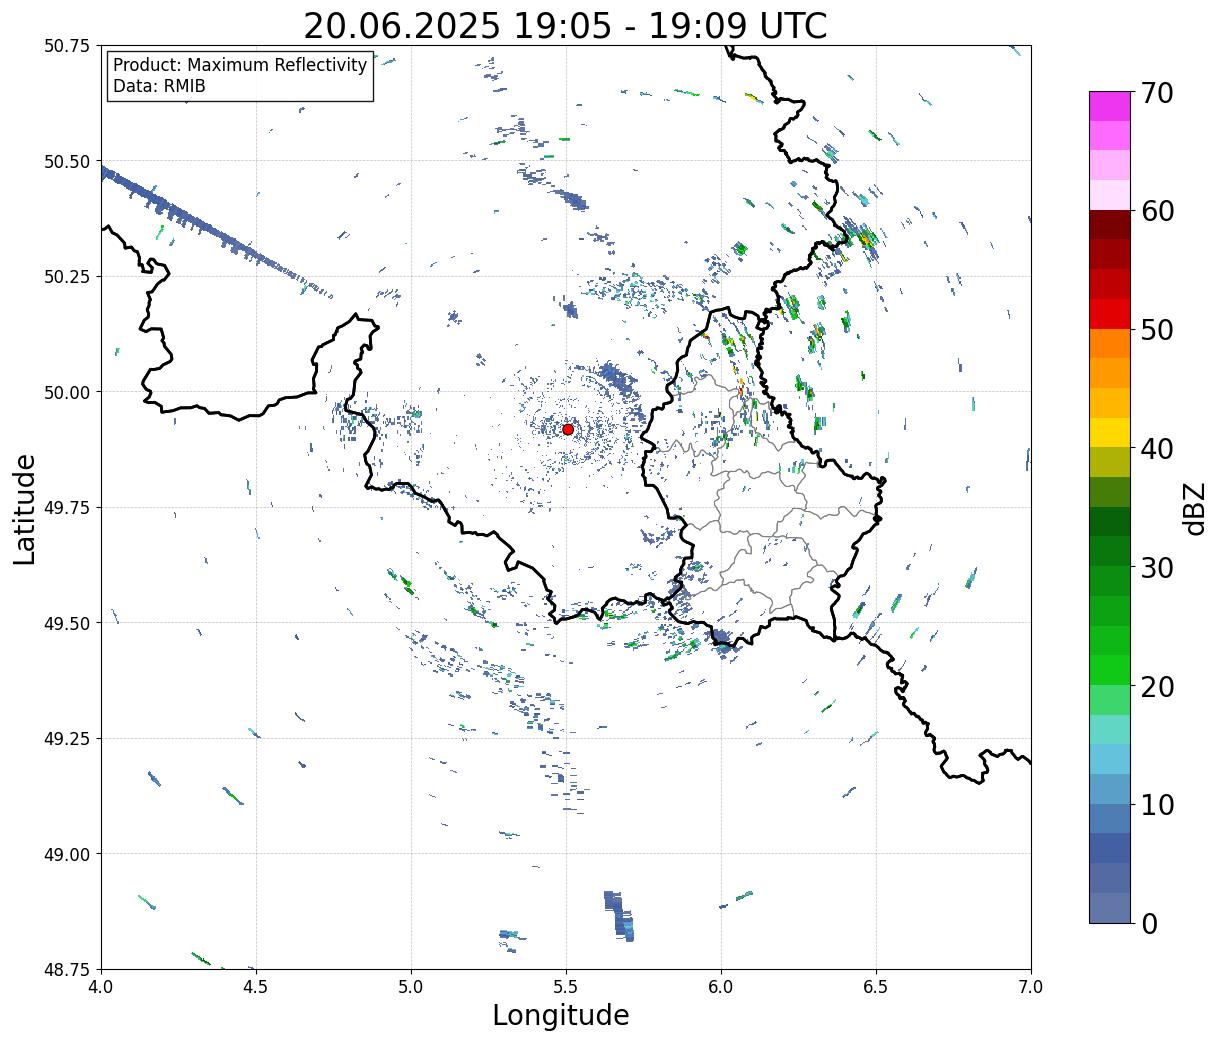Click the magenta swatch at top of colorbar
Image resolution: width=1219 pixels, height=1040 pixels.
[1110, 106]
